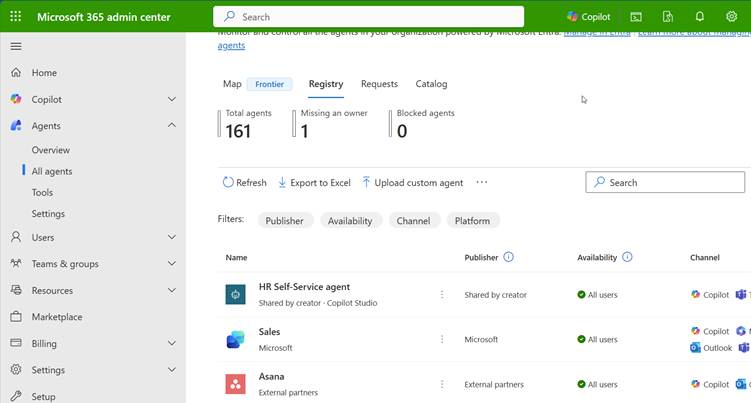The height and width of the screenshot is (403, 751).
Task: Open the toolbar overflow ellipsis menu
Action: [482, 183]
